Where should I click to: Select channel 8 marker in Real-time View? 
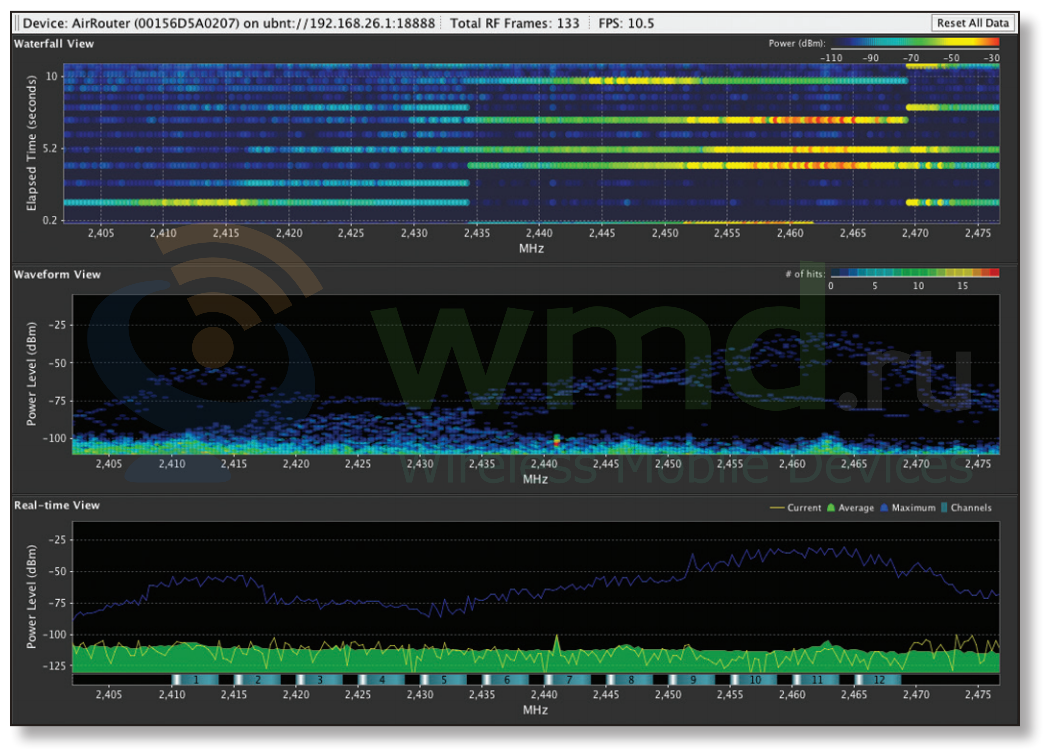coord(629,680)
